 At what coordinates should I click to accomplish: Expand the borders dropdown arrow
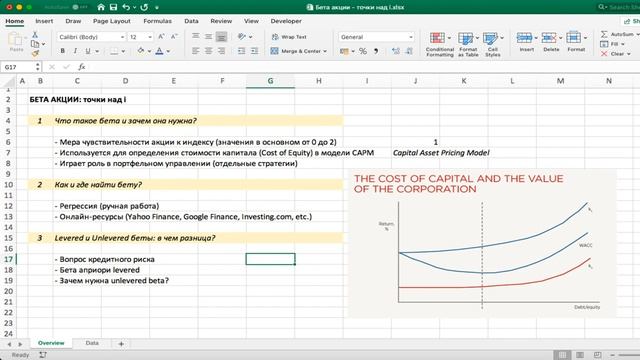[123, 51]
